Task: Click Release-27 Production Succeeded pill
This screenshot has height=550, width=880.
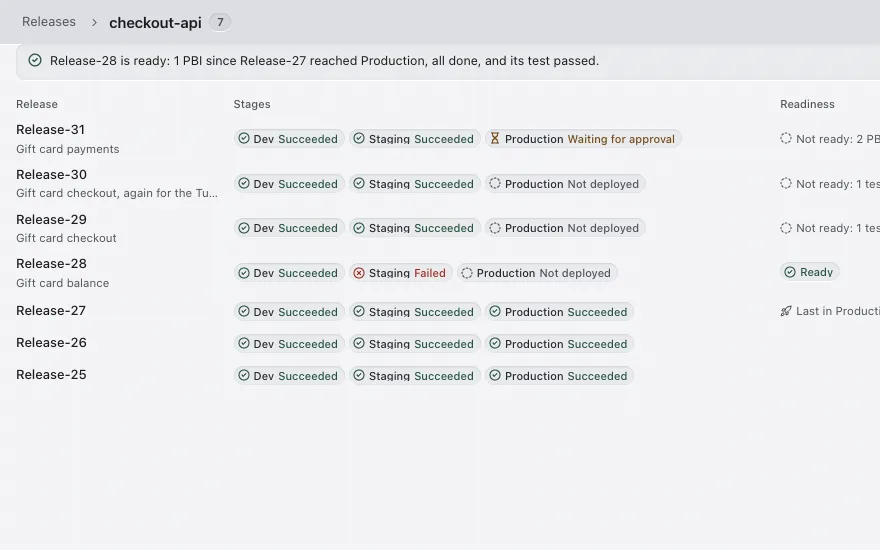Action: [x=560, y=311]
